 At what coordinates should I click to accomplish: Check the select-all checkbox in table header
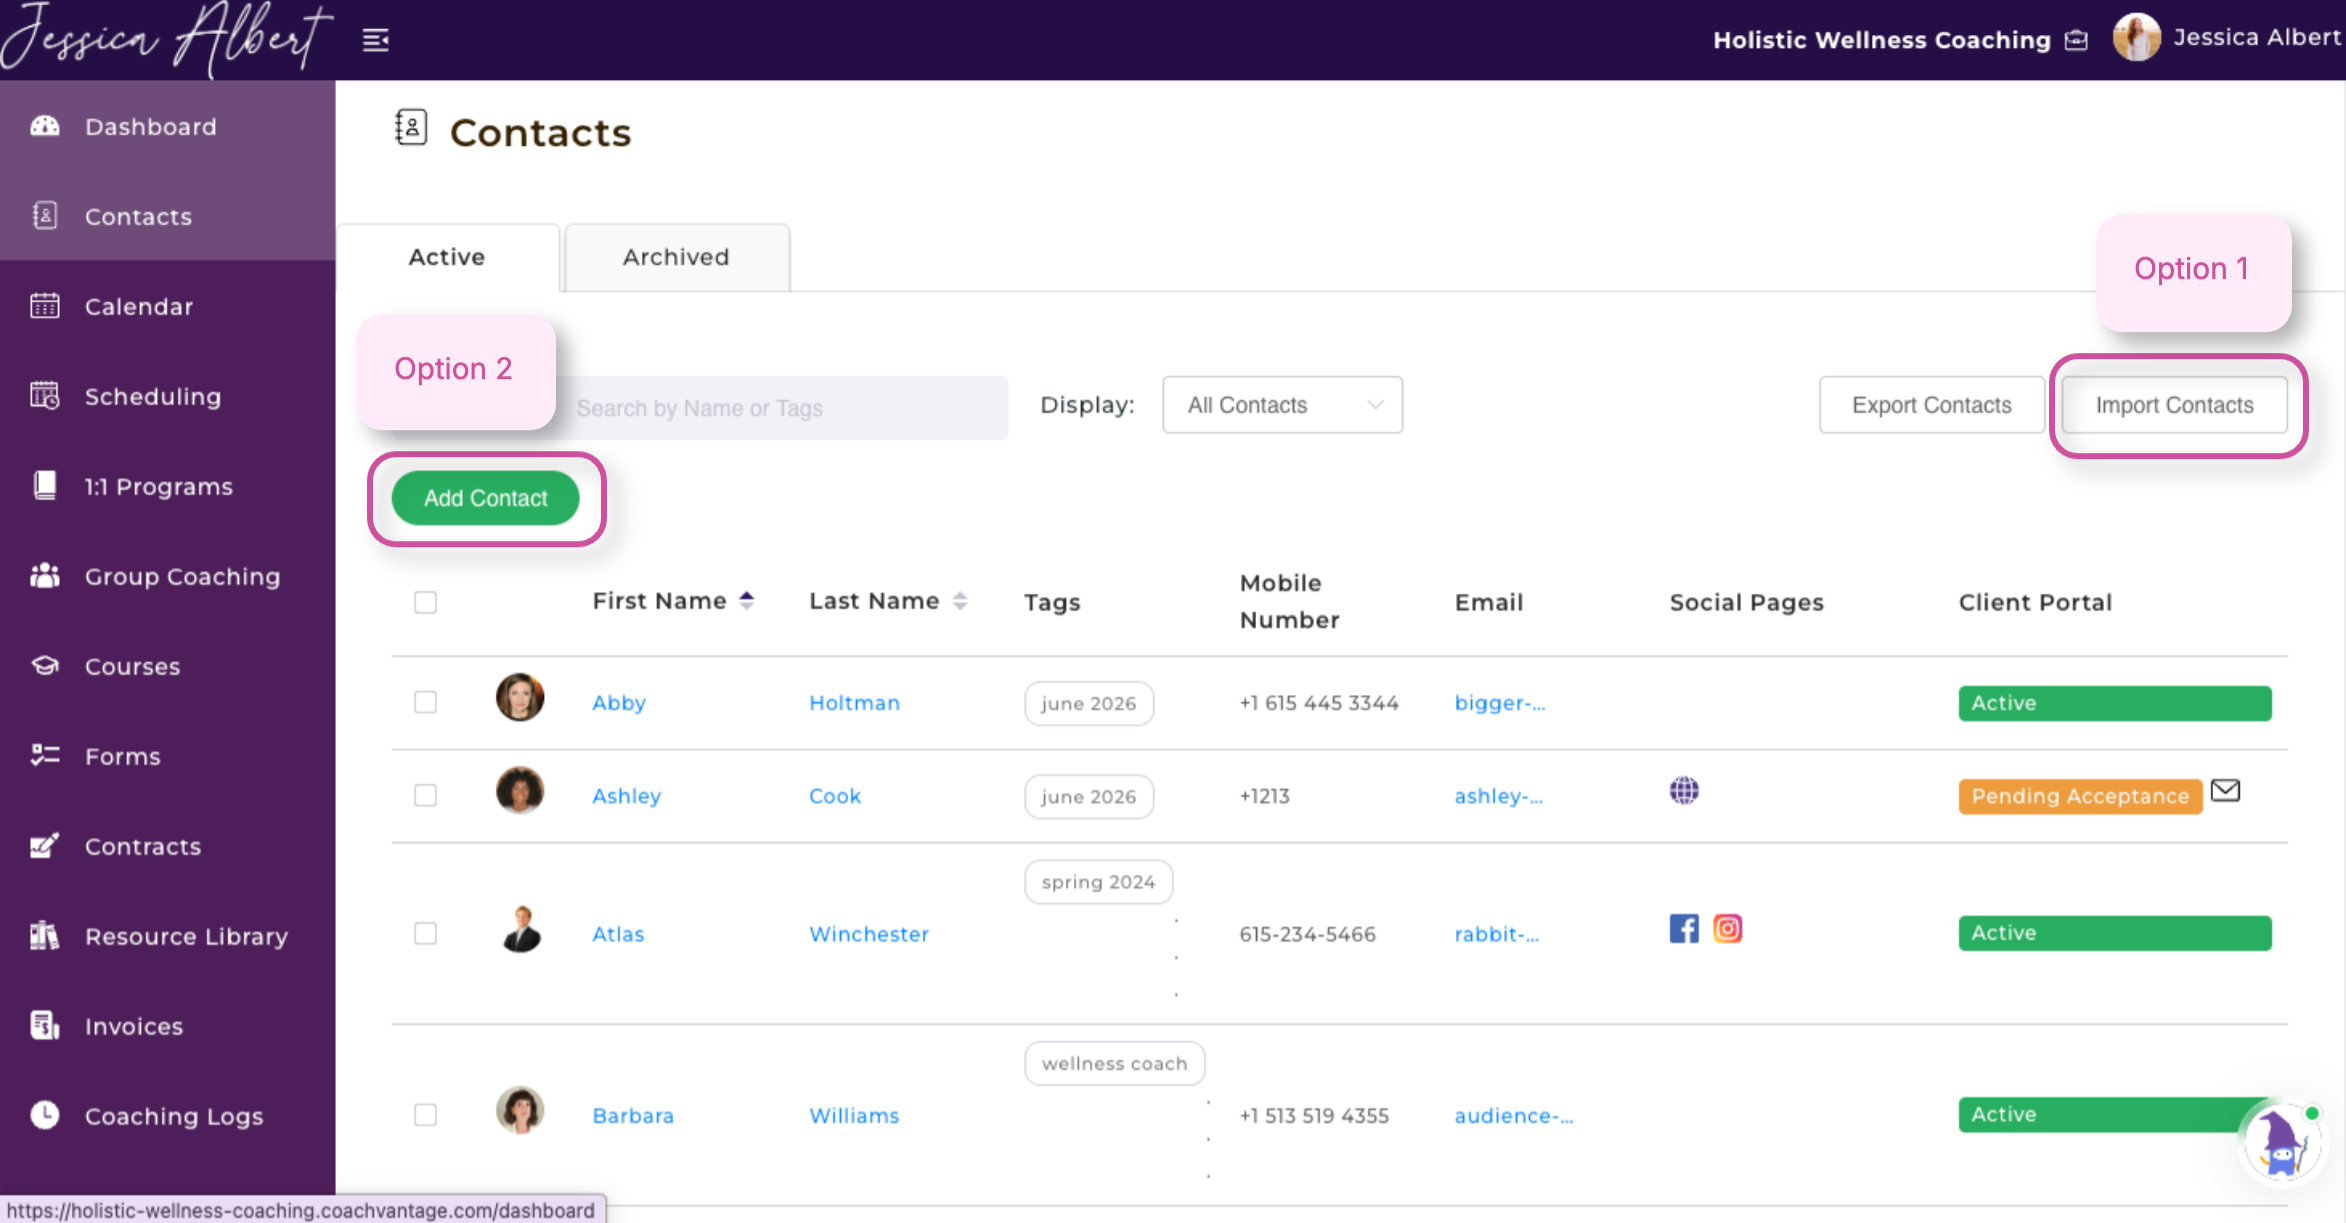(x=425, y=602)
